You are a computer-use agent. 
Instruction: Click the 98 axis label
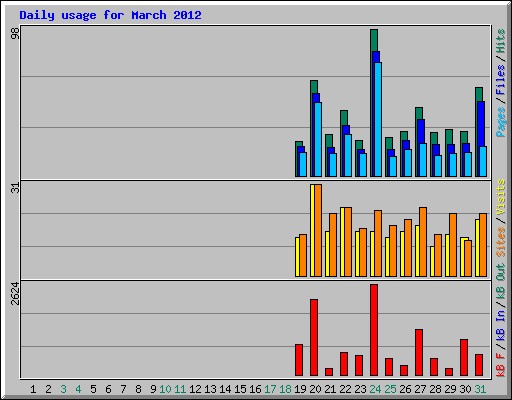(x=15, y=33)
